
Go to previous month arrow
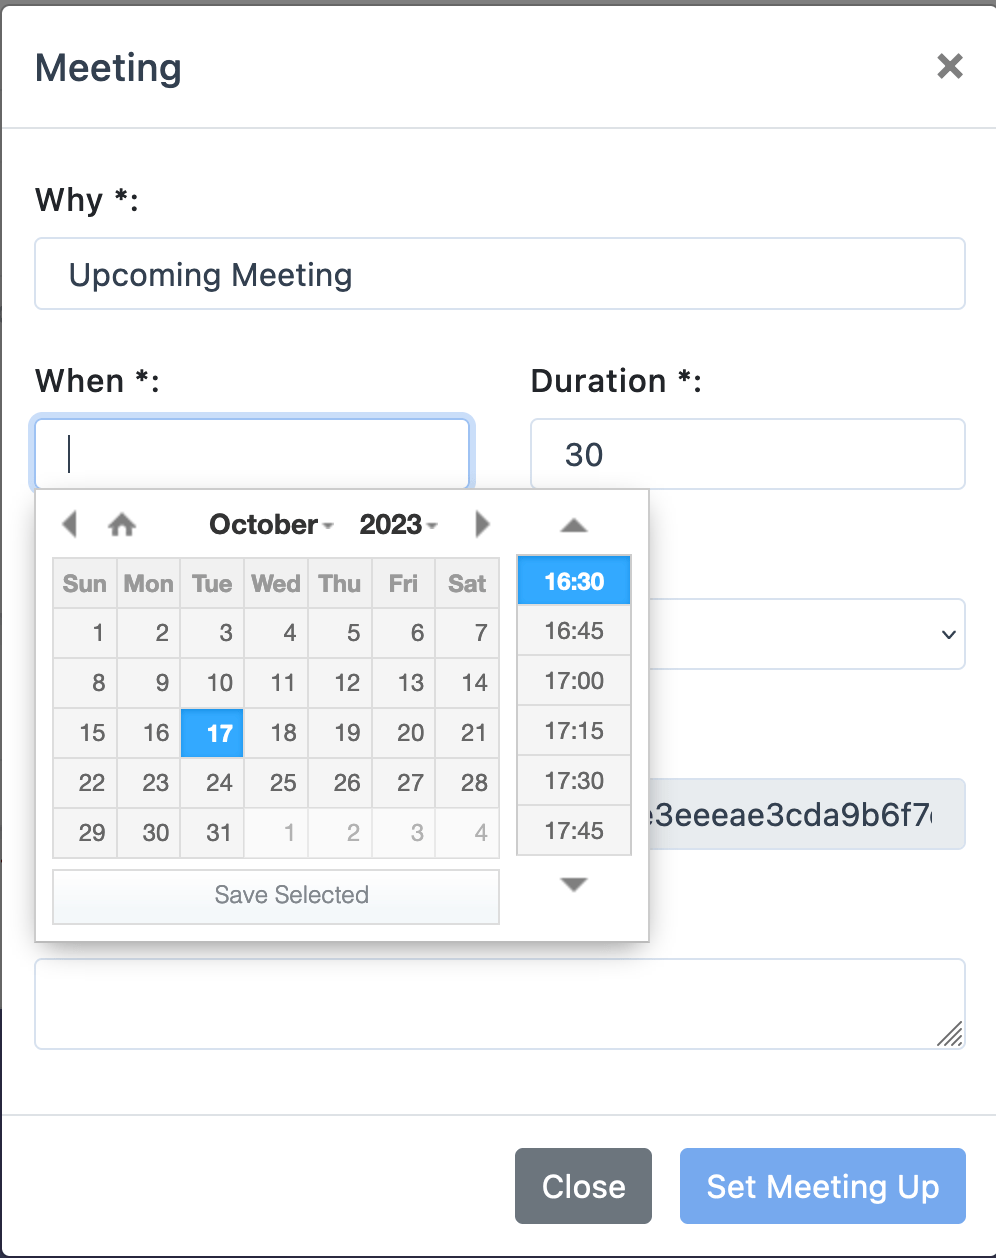click(x=69, y=524)
